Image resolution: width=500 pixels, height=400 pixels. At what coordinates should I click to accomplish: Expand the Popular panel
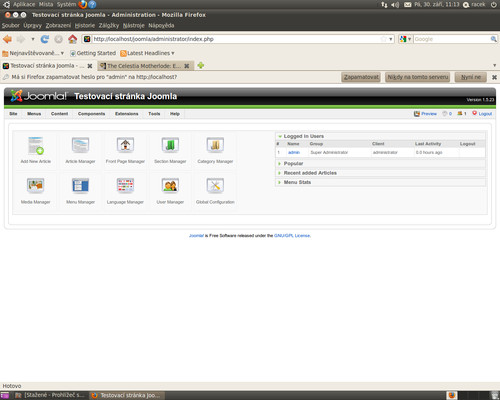click(x=293, y=164)
